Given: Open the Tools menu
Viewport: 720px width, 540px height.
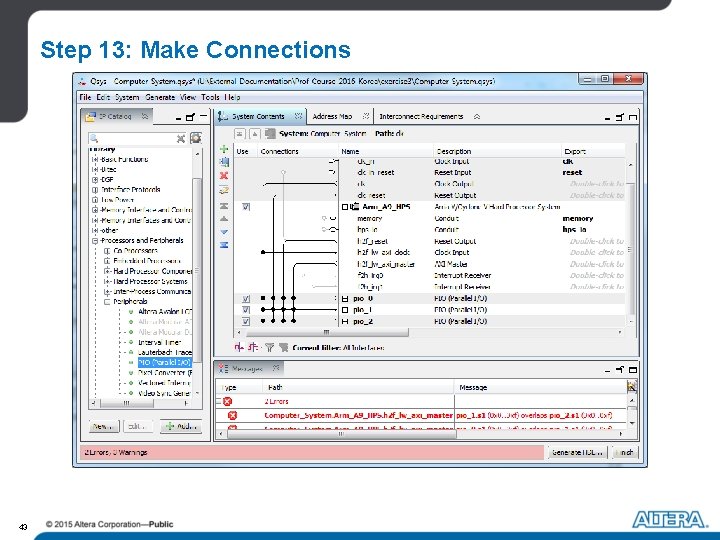Looking at the screenshot, I should pos(210,97).
